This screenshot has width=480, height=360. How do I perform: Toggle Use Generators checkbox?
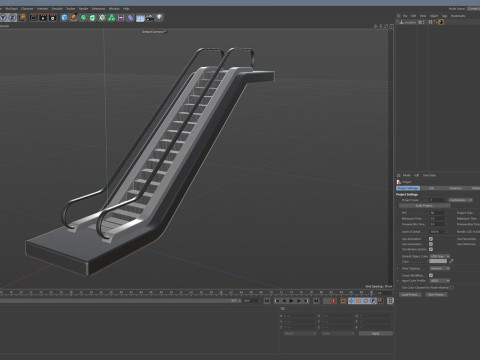coord(431,244)
